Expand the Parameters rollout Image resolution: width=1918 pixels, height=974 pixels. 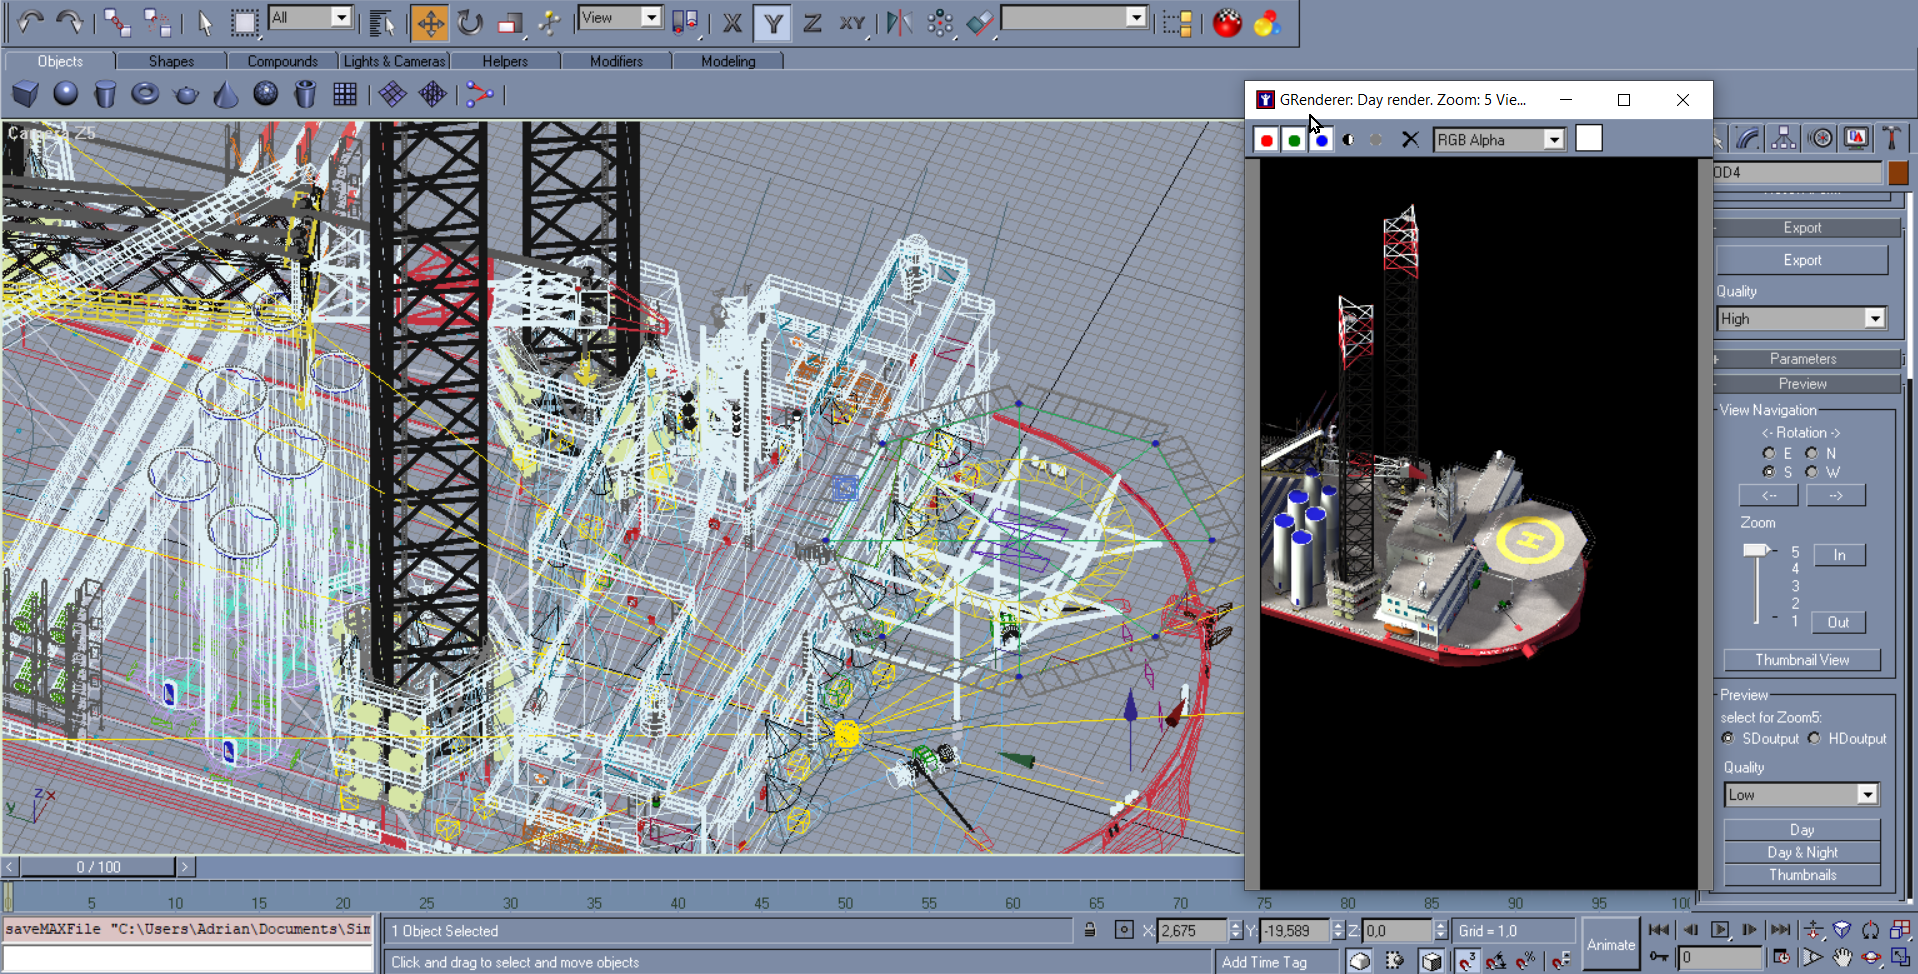(x=1802, y=359)
